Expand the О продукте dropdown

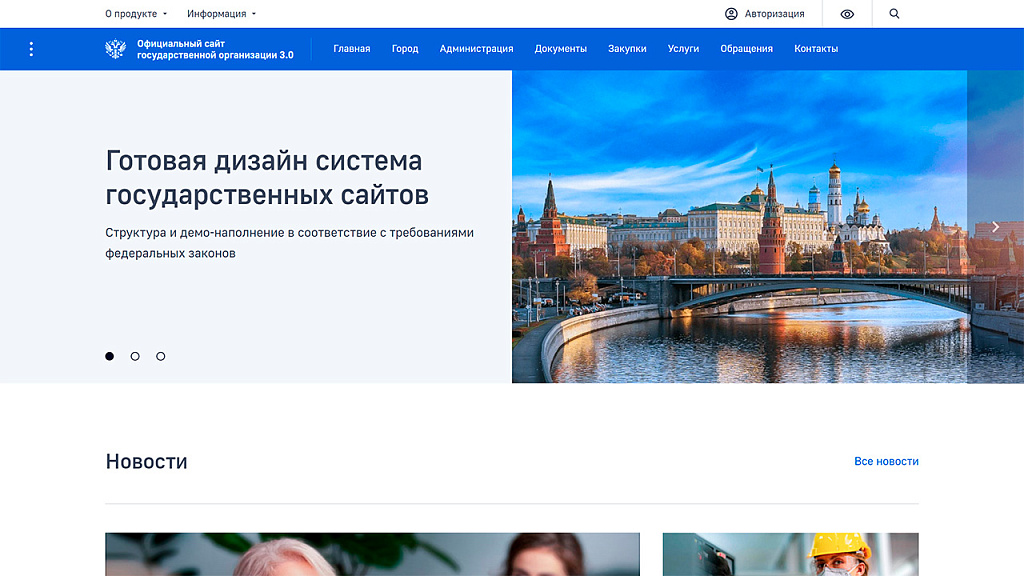pyautogui.click(x=136, y=14)
